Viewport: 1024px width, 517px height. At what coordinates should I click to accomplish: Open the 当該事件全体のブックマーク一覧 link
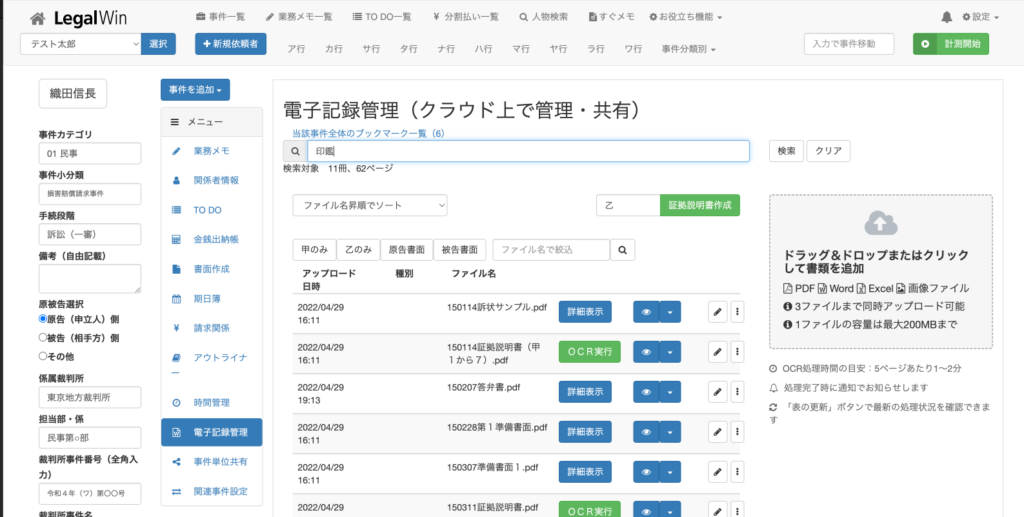(x=367, y=133)
